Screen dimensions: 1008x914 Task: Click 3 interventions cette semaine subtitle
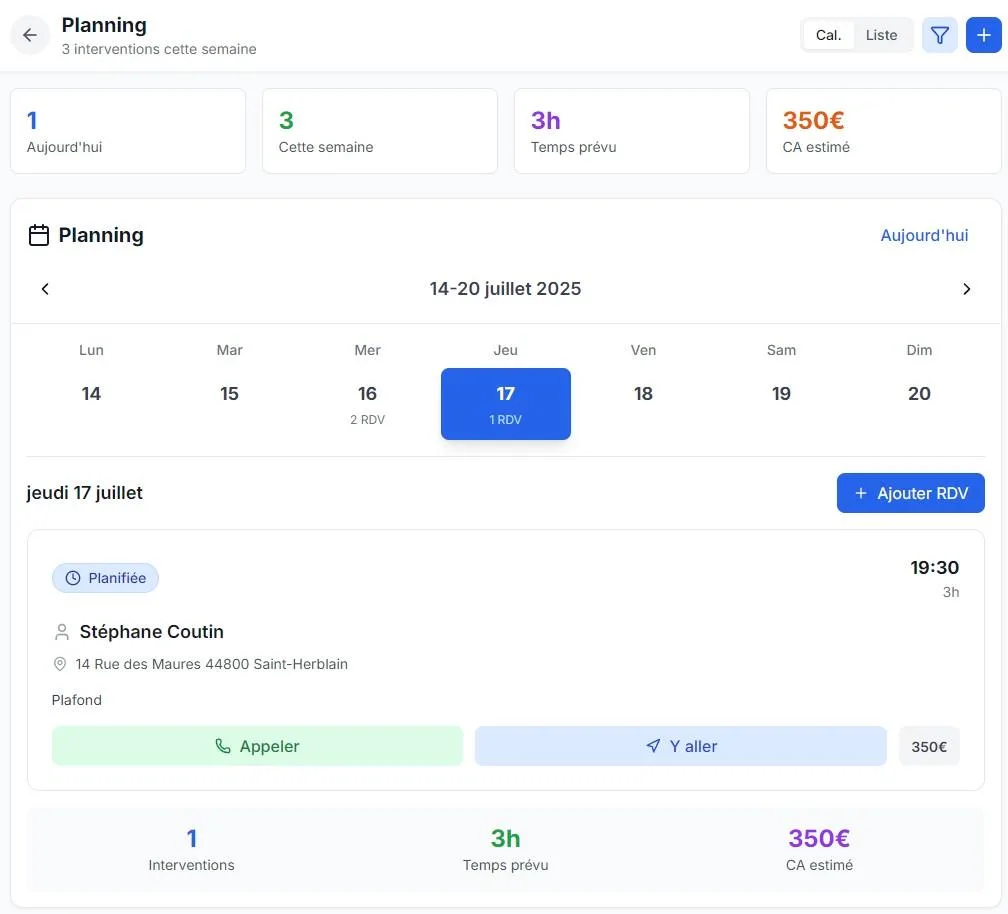point(159,49)
